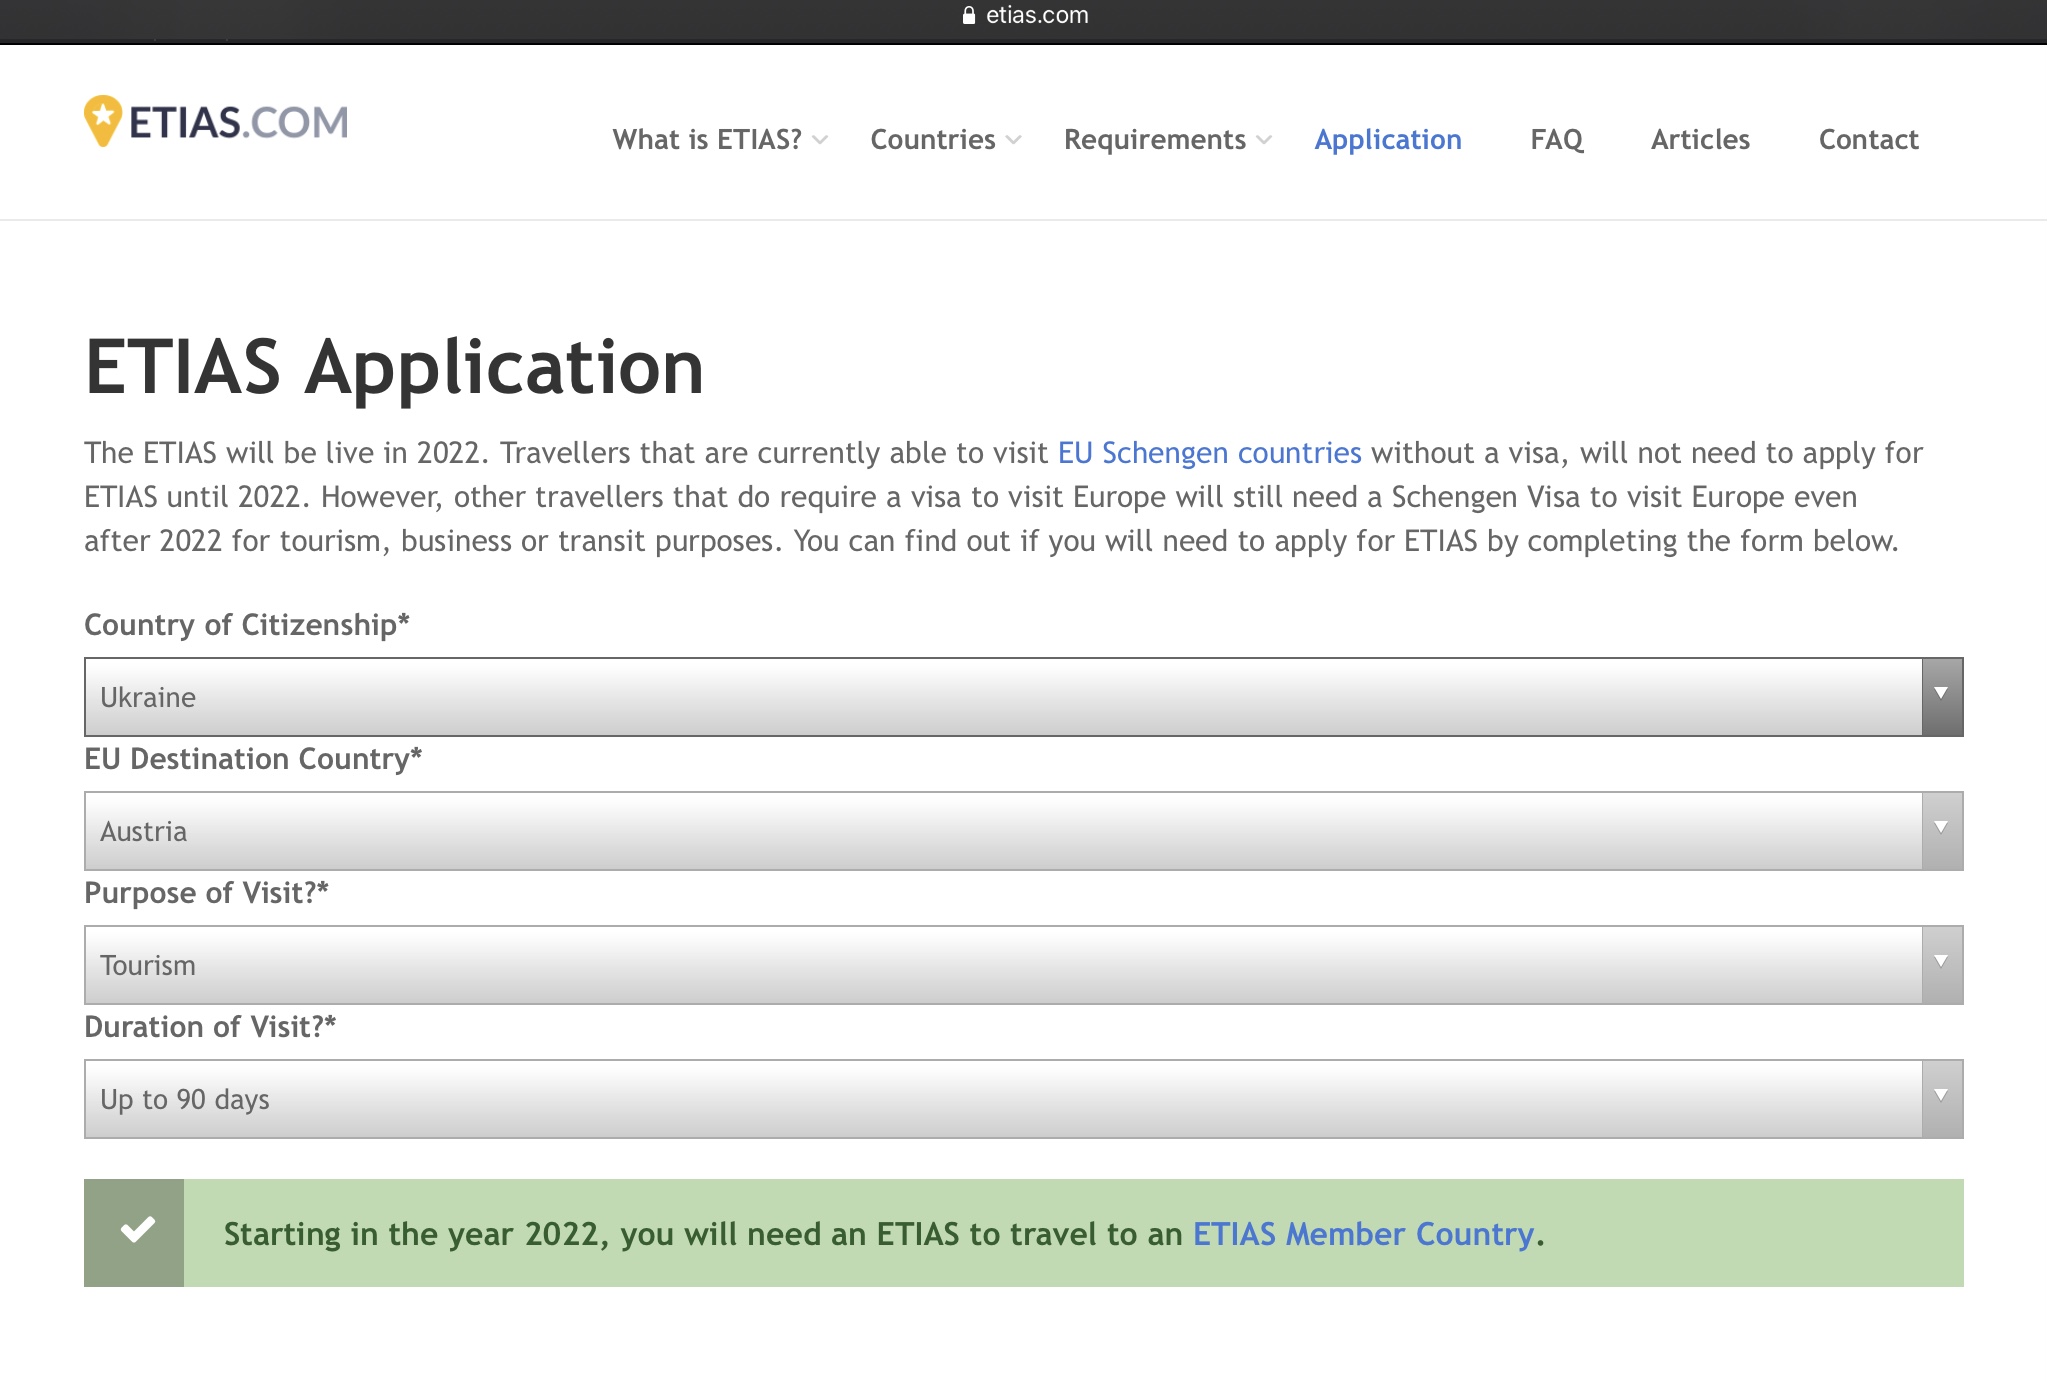Open the Tourism purpose select box

coord(1000,964)
